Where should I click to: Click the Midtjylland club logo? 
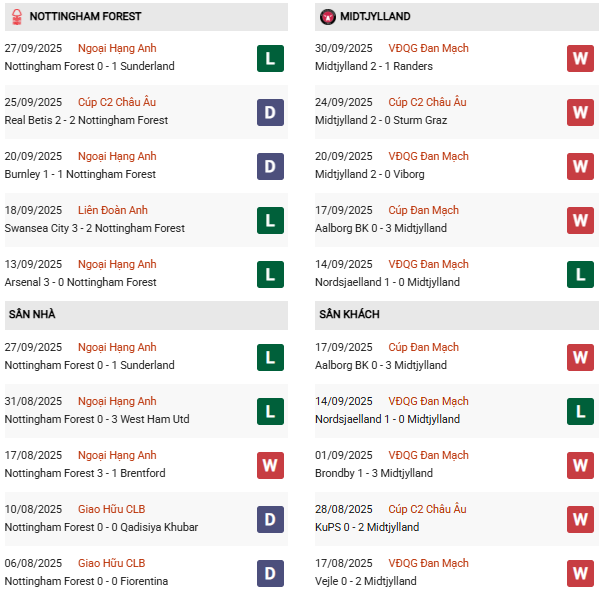click(327, 17)
